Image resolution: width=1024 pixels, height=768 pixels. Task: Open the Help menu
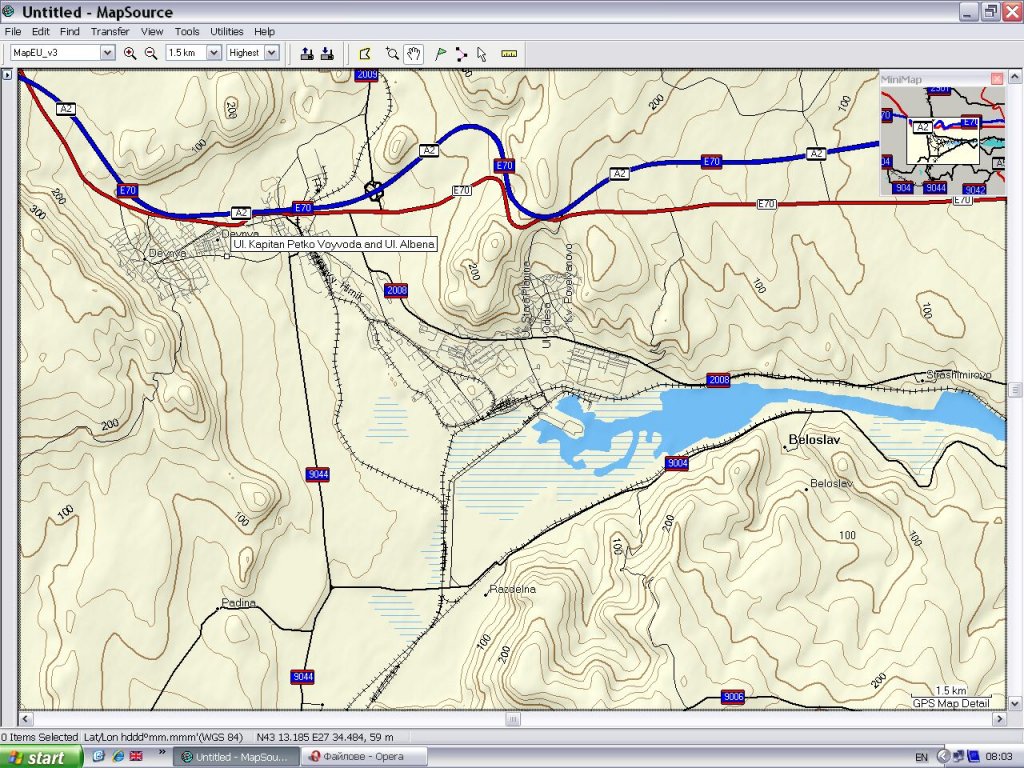point(264,31)
